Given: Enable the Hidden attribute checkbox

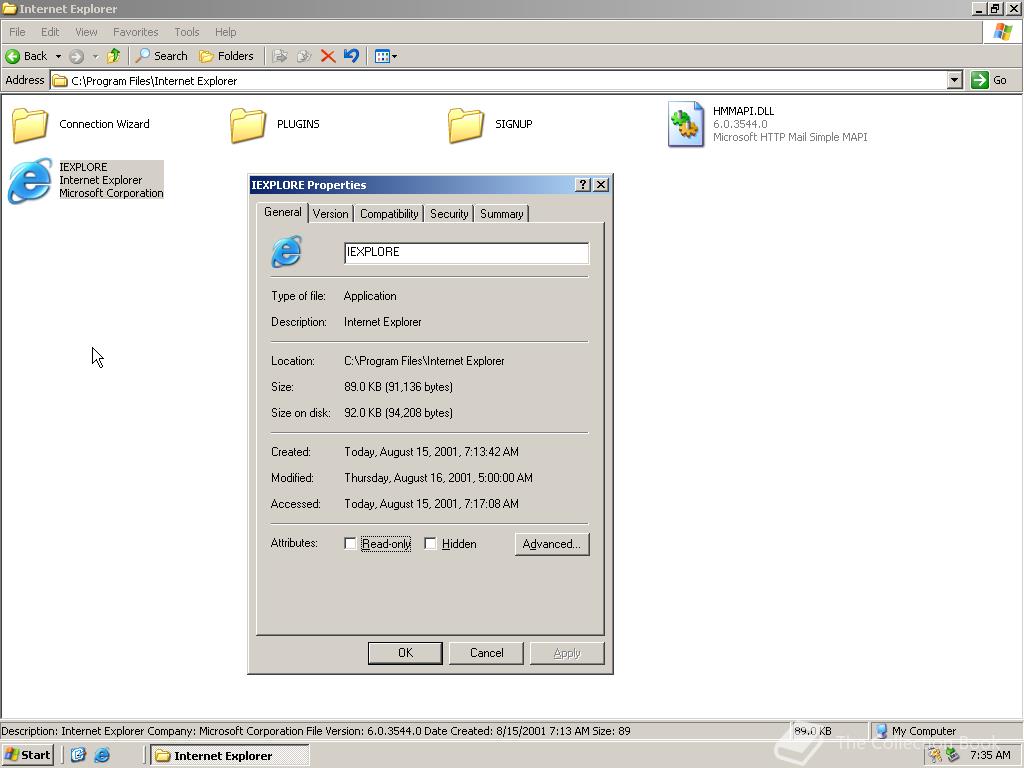Looking at the screenshot, I should (x=430, y=543).
